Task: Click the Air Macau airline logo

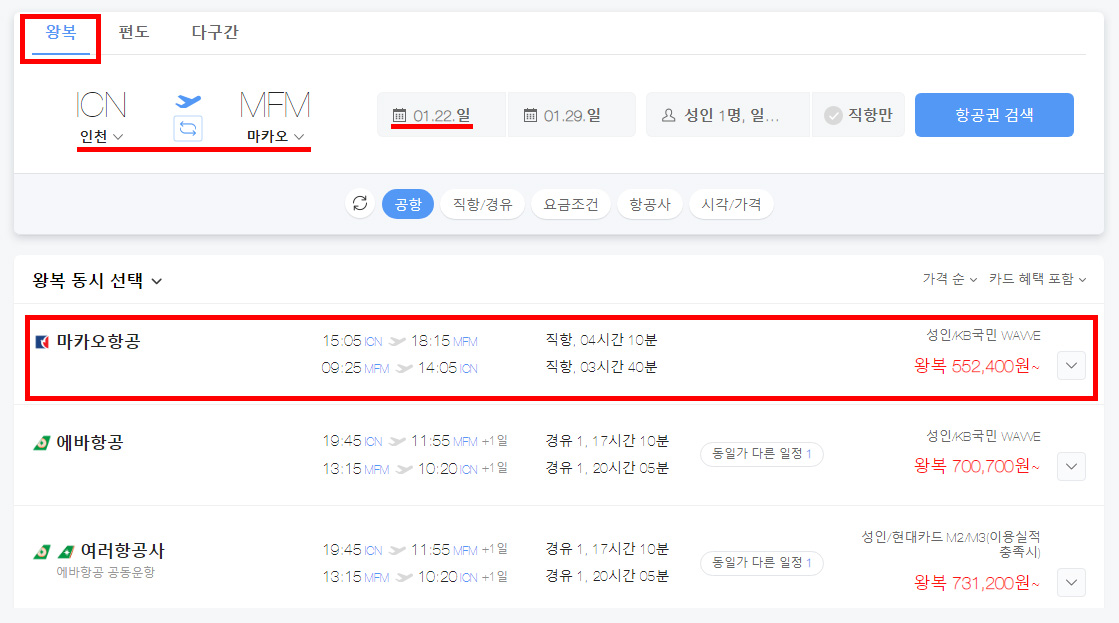Action: tap(42, 342)
